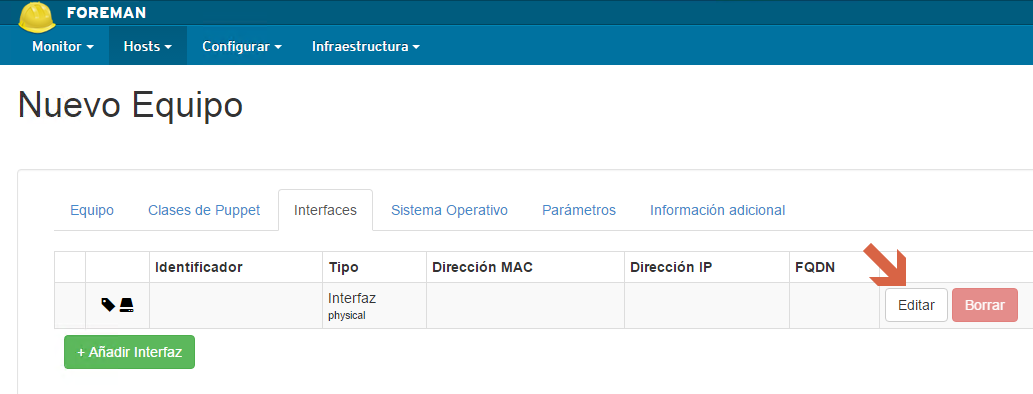Open the Monitor dropdown menu
This screenshot has height=394, width=1033.
(x=63, y=47)
